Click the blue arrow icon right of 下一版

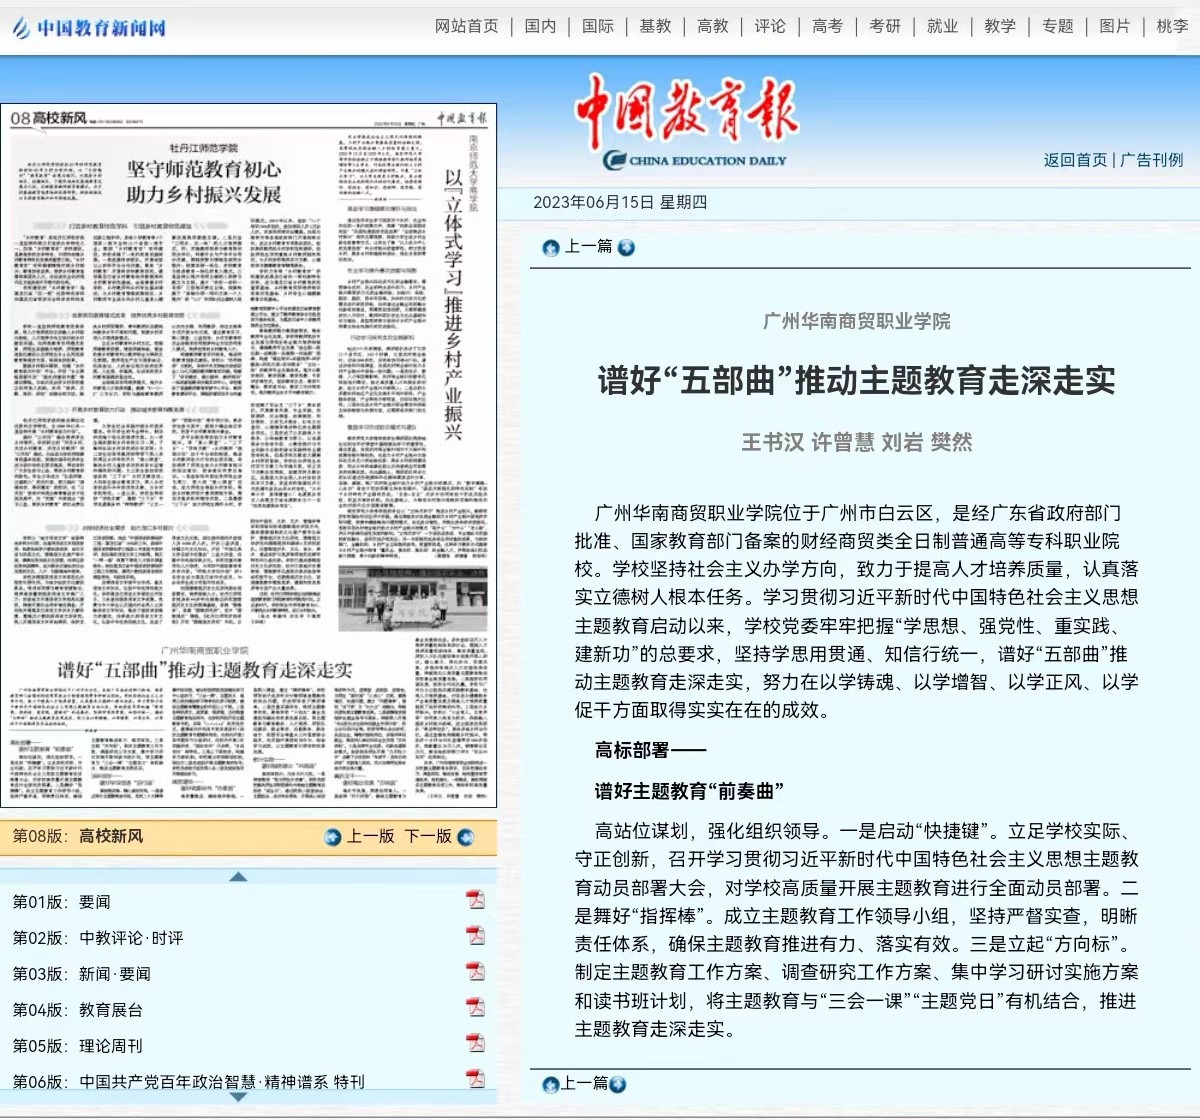pos(463,838)
